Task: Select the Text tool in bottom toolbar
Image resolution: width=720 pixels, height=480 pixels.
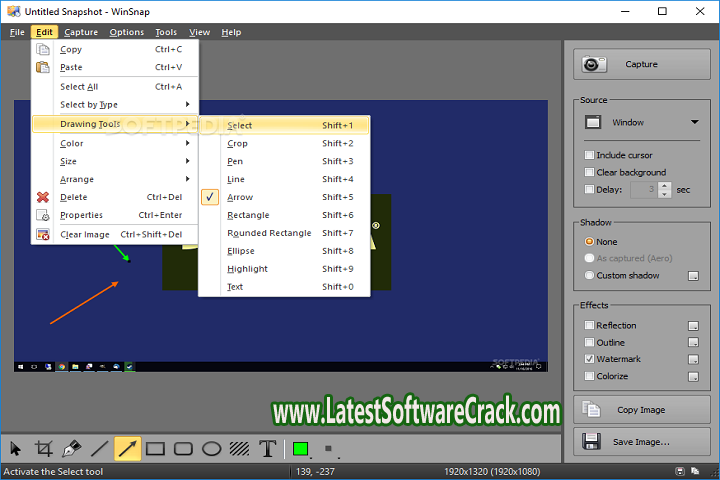Action: pyautogui.click(x=268, y=449)
